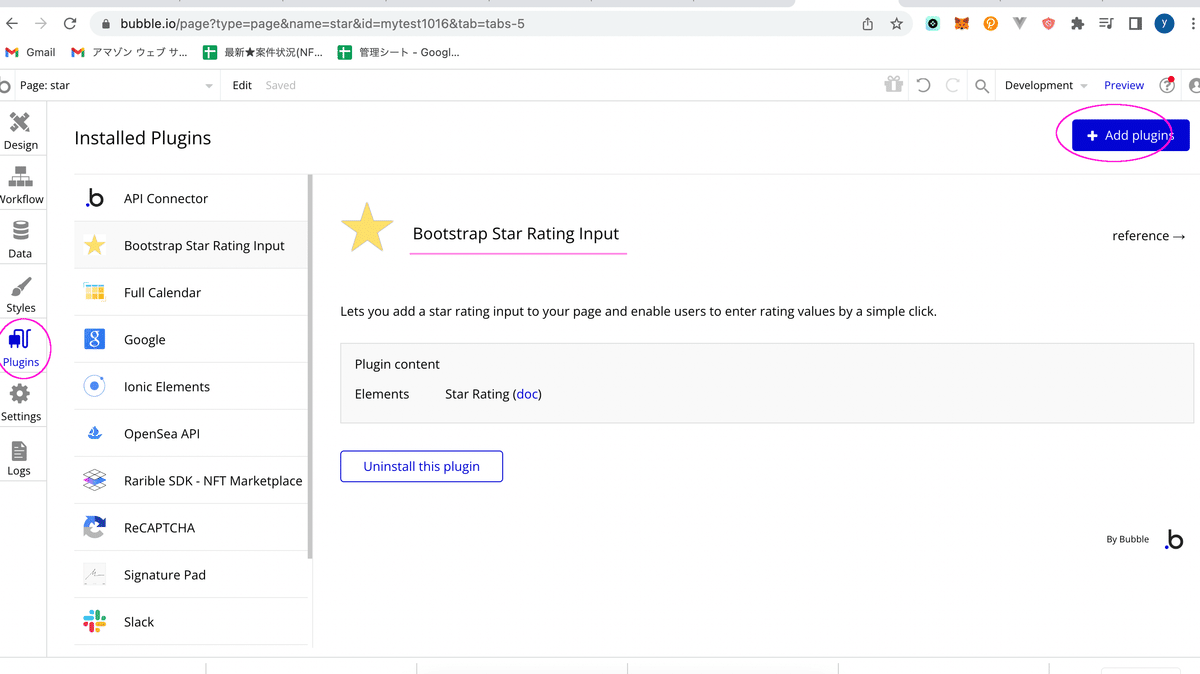Open the Styles tab in sidebar
1200x674 pixels.
pyautogui.click(x=20, y=294)
